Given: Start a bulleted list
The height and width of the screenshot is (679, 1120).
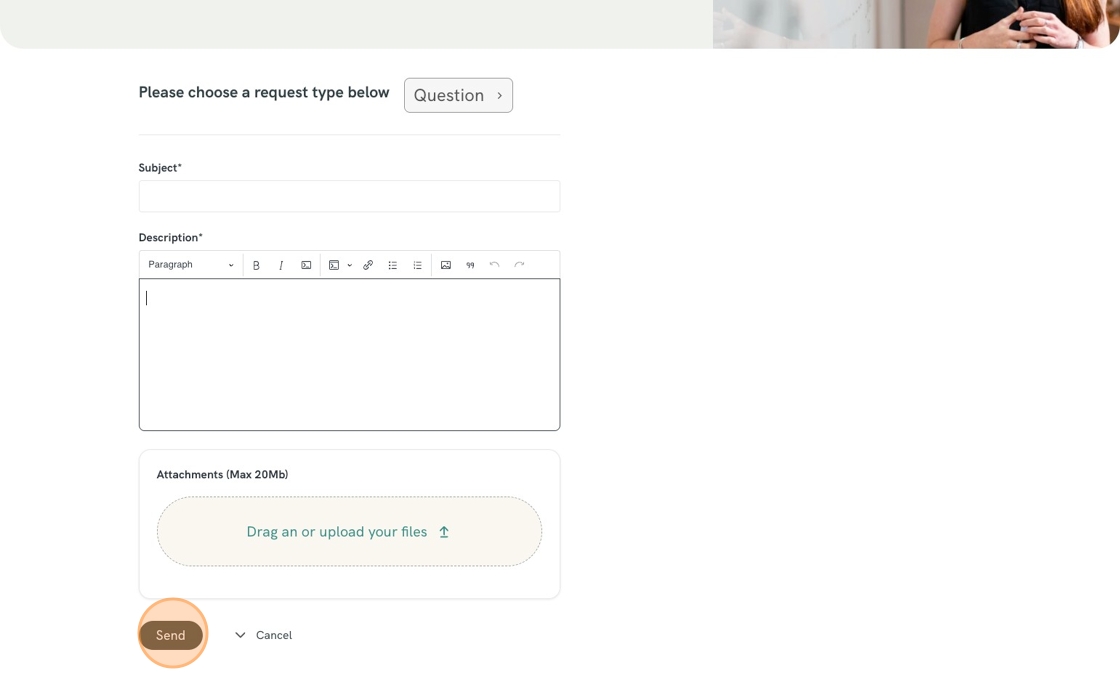Looking at the screenshot, I should [393, 265].
